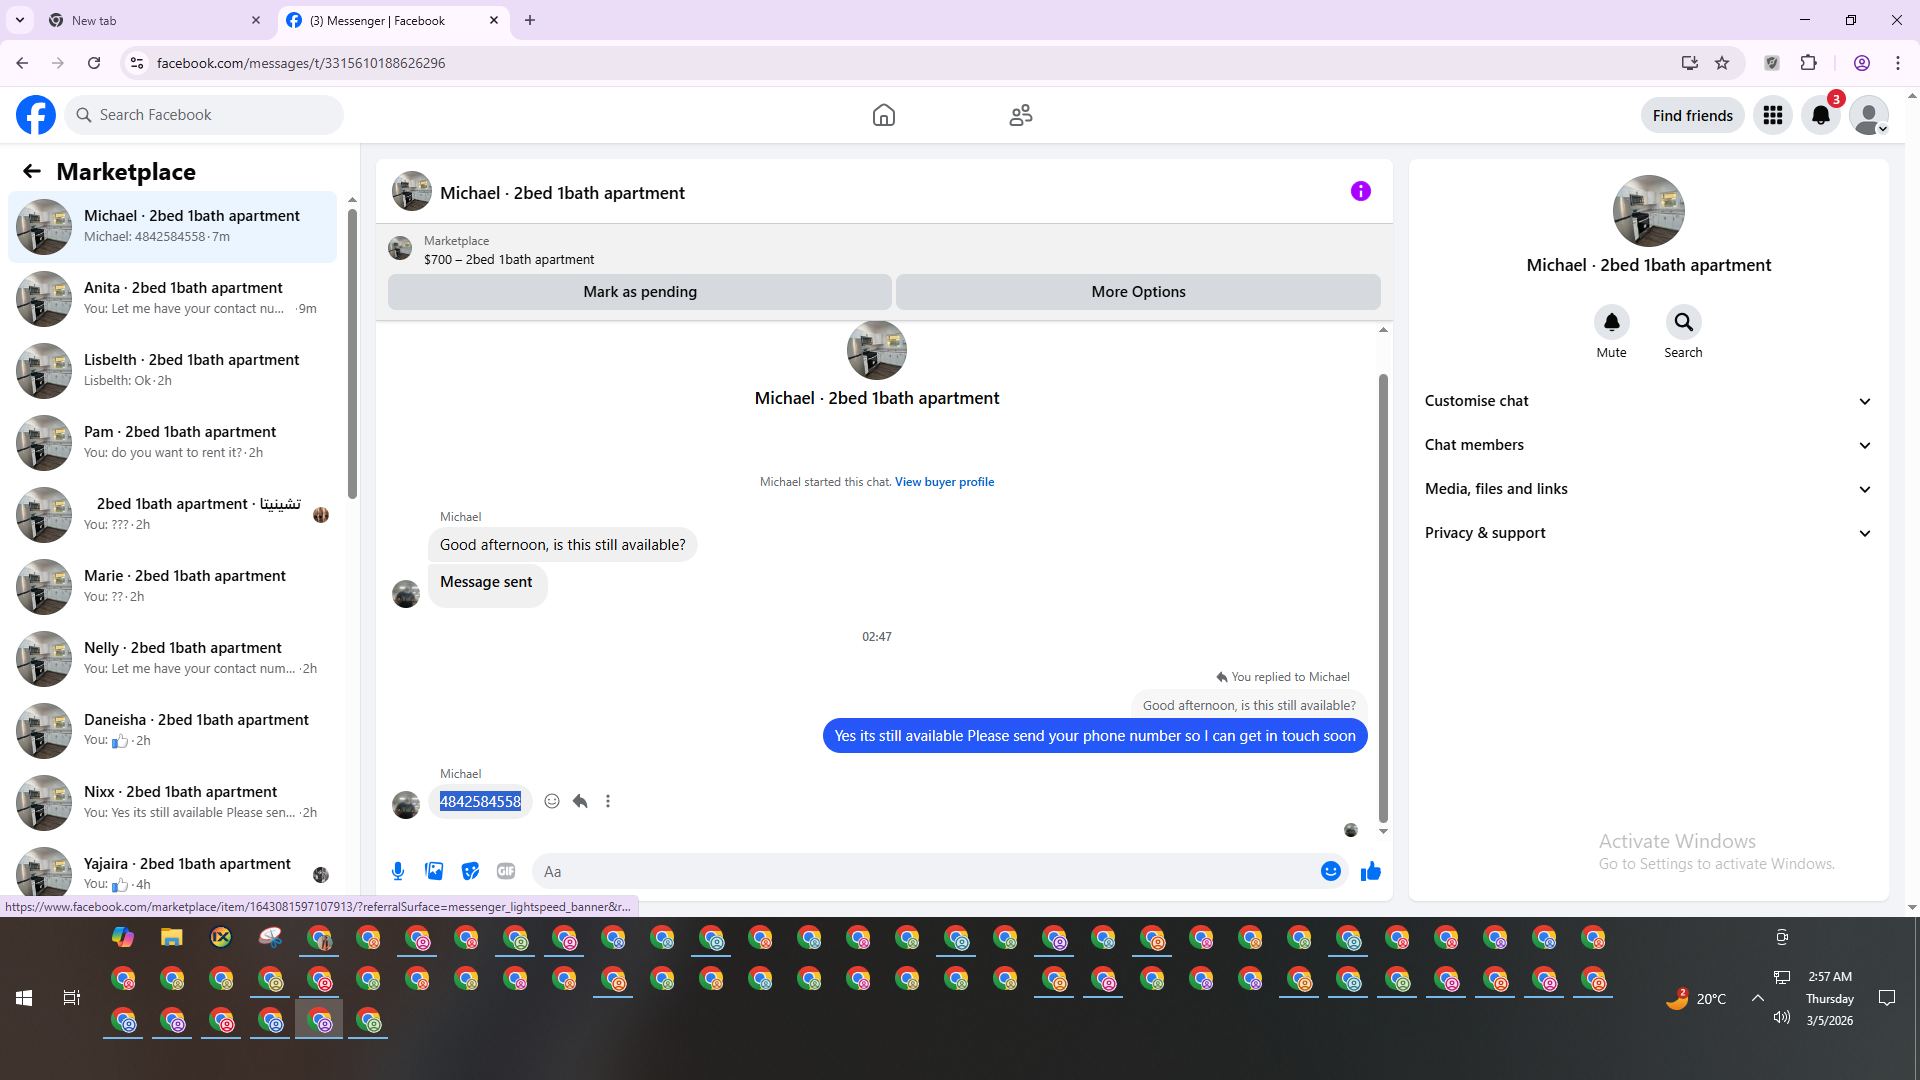Focus the Aa message input box
Screen dimensions: 1920x1080
pos(926,871)
